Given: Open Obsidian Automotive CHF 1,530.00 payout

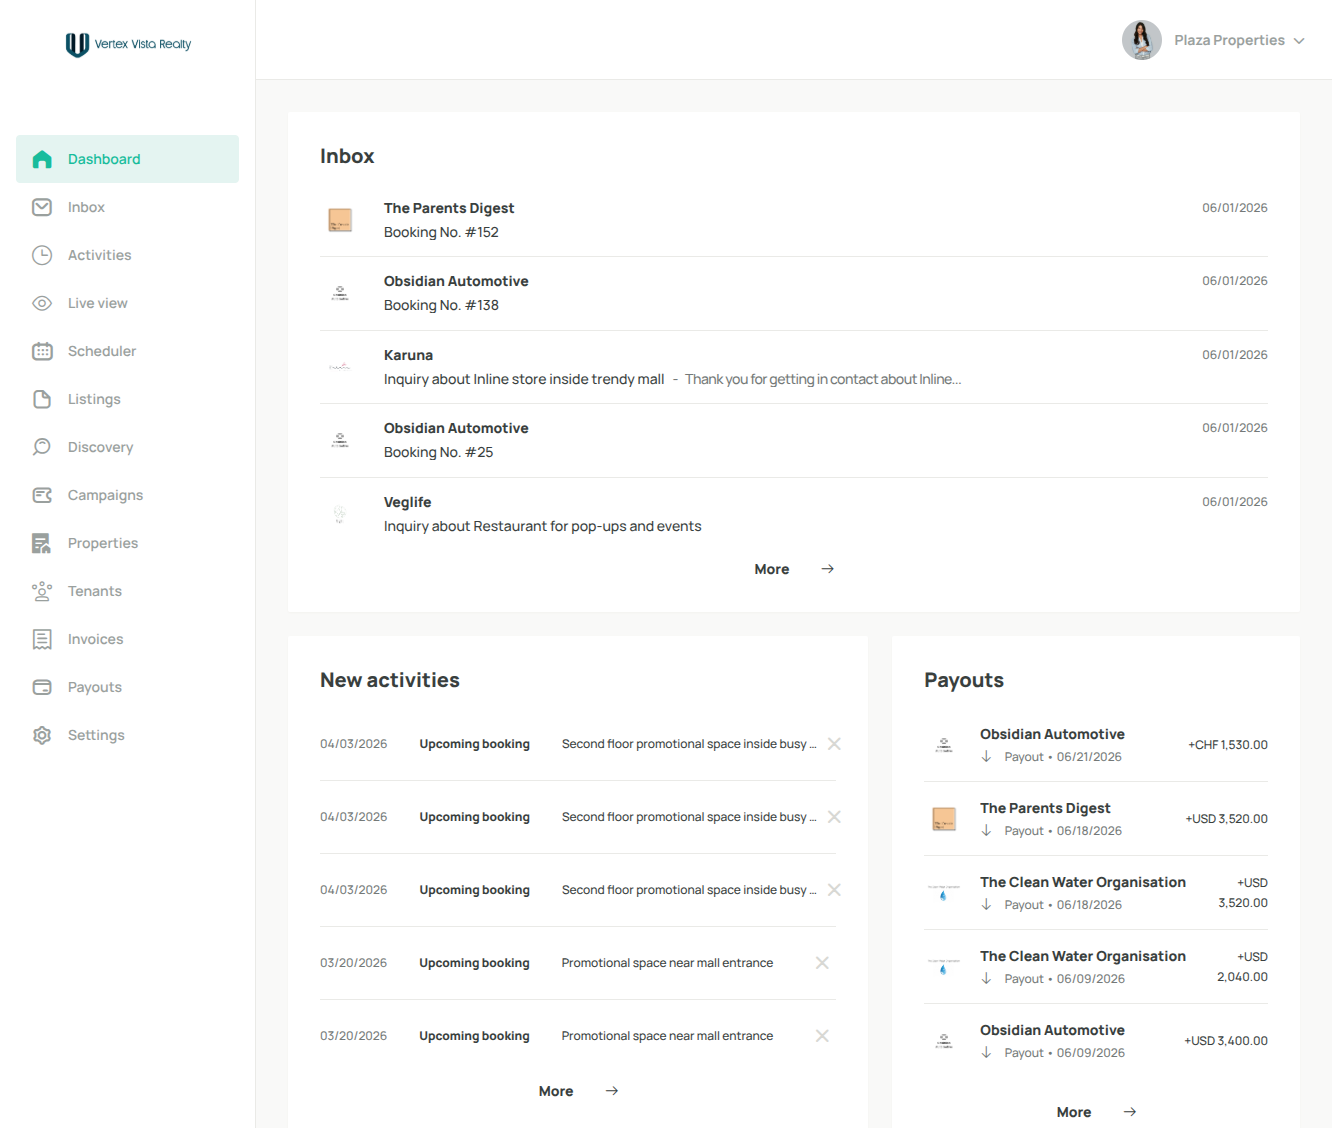Looking at the screenshot, I should 1096,745.
